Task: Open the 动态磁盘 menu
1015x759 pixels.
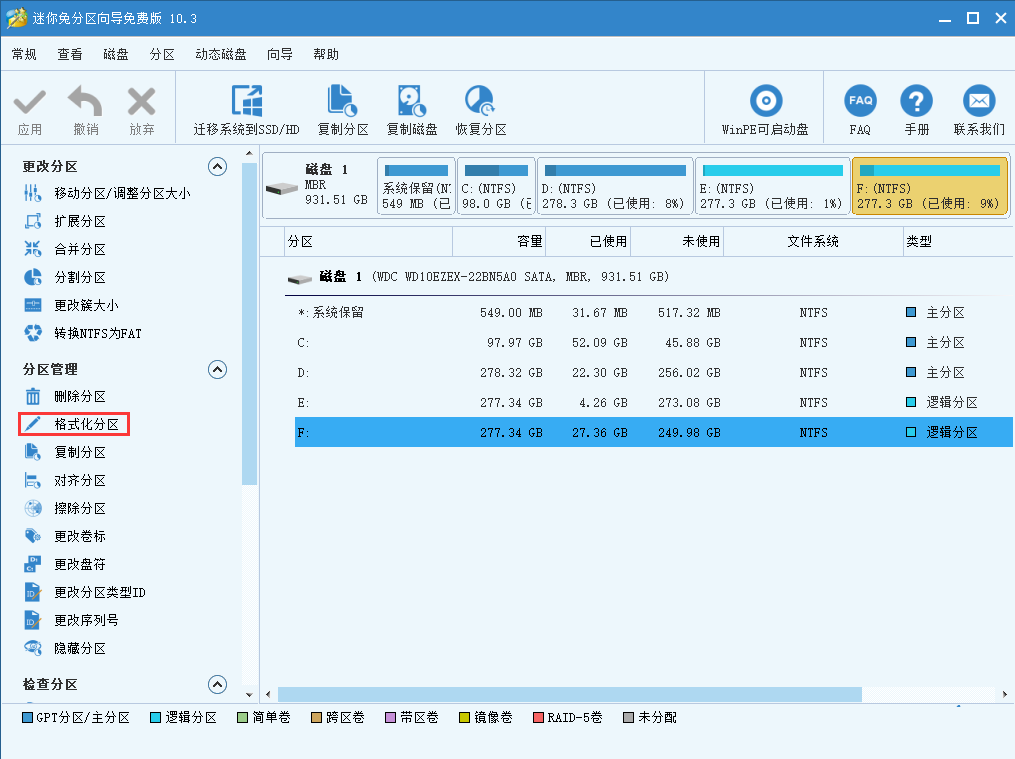Action: (x=221, y=54)
